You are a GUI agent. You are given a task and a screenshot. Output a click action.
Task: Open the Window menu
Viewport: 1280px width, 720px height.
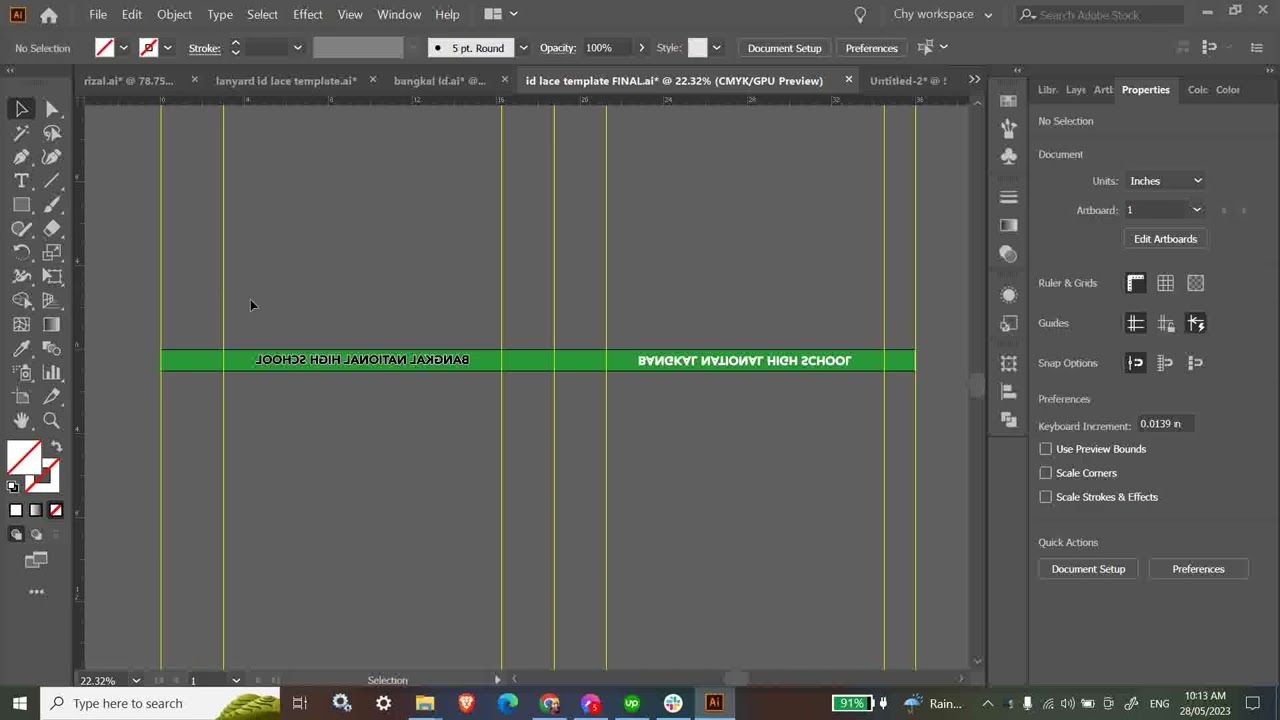tap(399, 14)
